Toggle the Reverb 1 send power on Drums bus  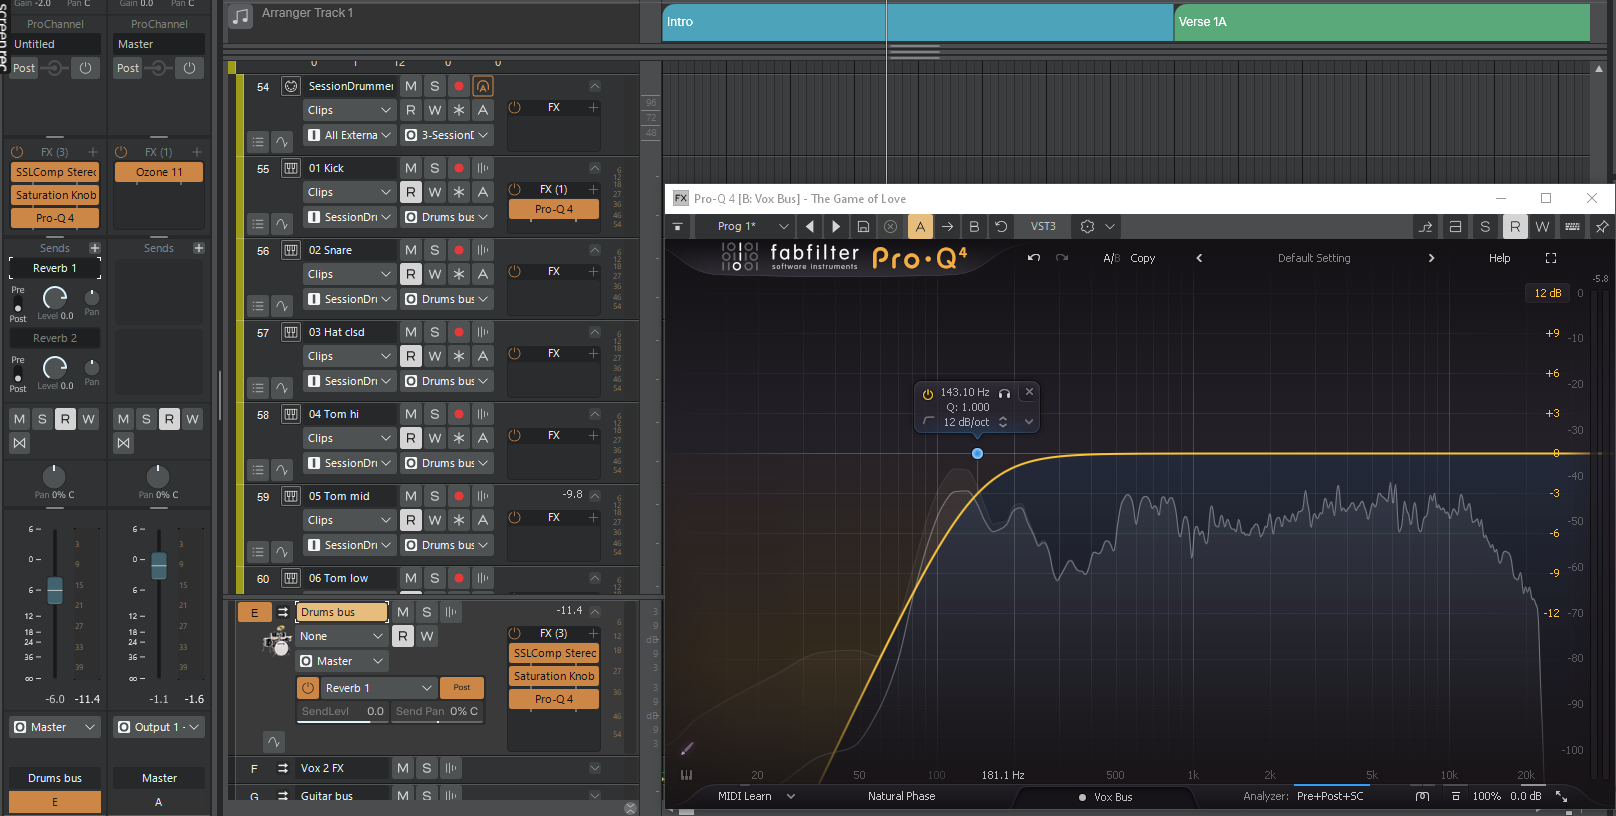coord(308,688)
